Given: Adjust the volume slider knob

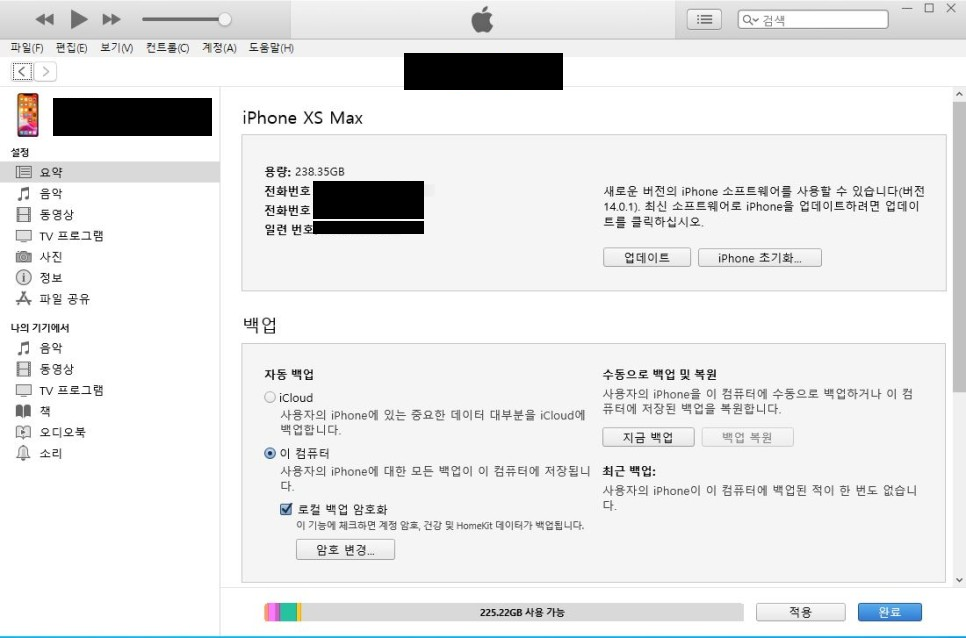Looking at the screenshot, I should [225, 19].
